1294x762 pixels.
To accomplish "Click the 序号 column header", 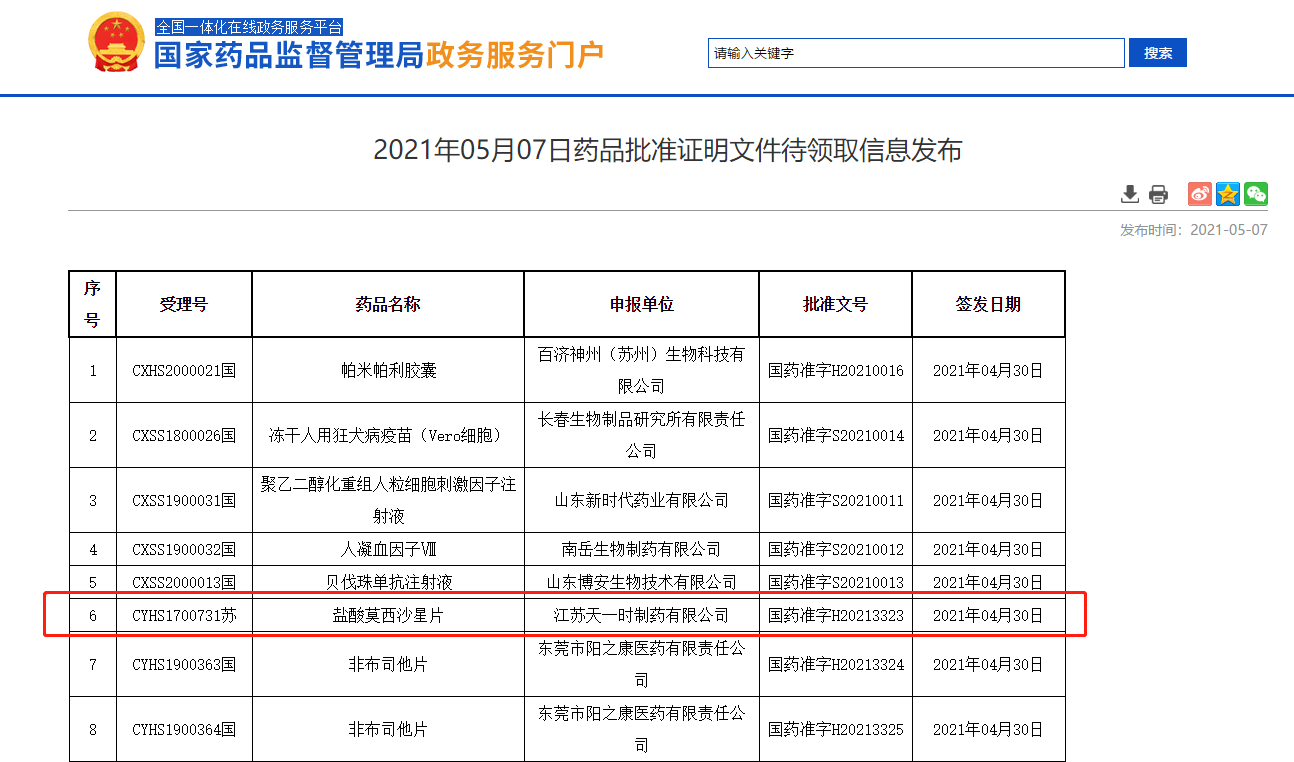I will tap(92, 304).
